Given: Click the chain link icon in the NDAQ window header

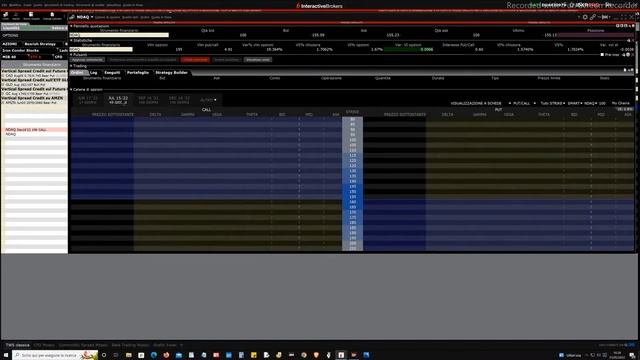Looking at the screenshot, I should click(593, 17).
